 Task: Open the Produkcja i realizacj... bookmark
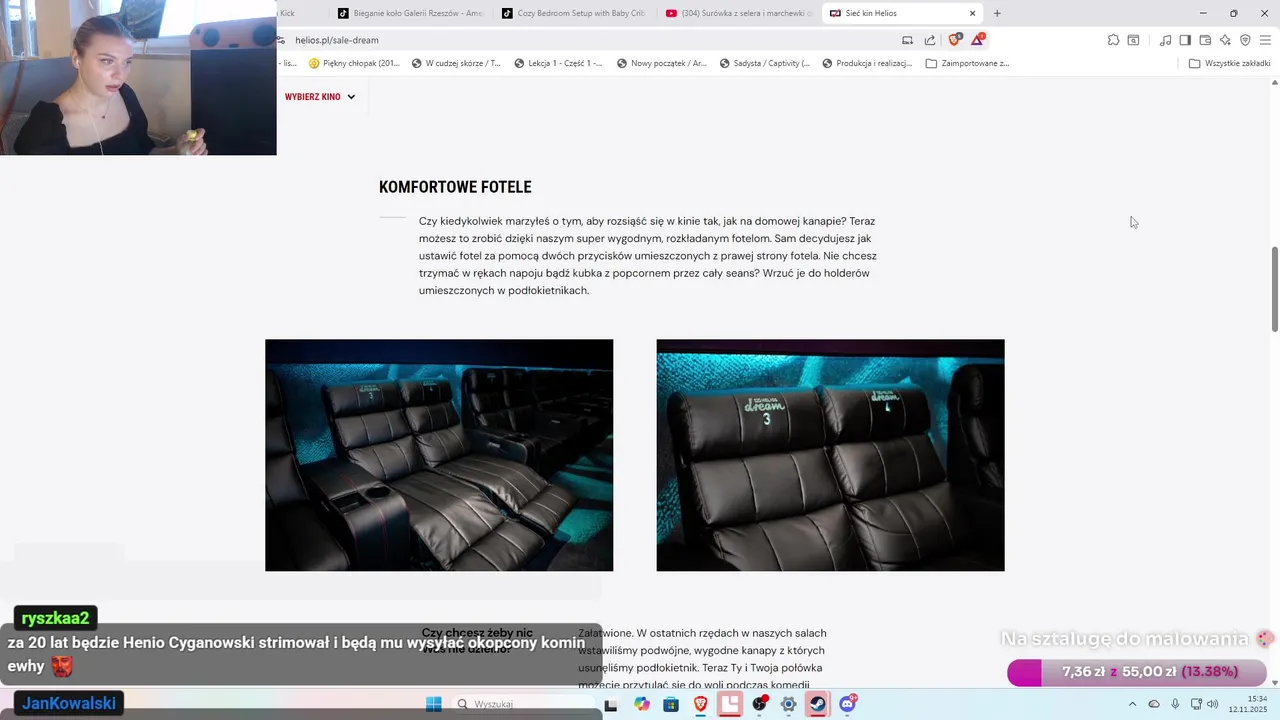(x=867, y=63)
